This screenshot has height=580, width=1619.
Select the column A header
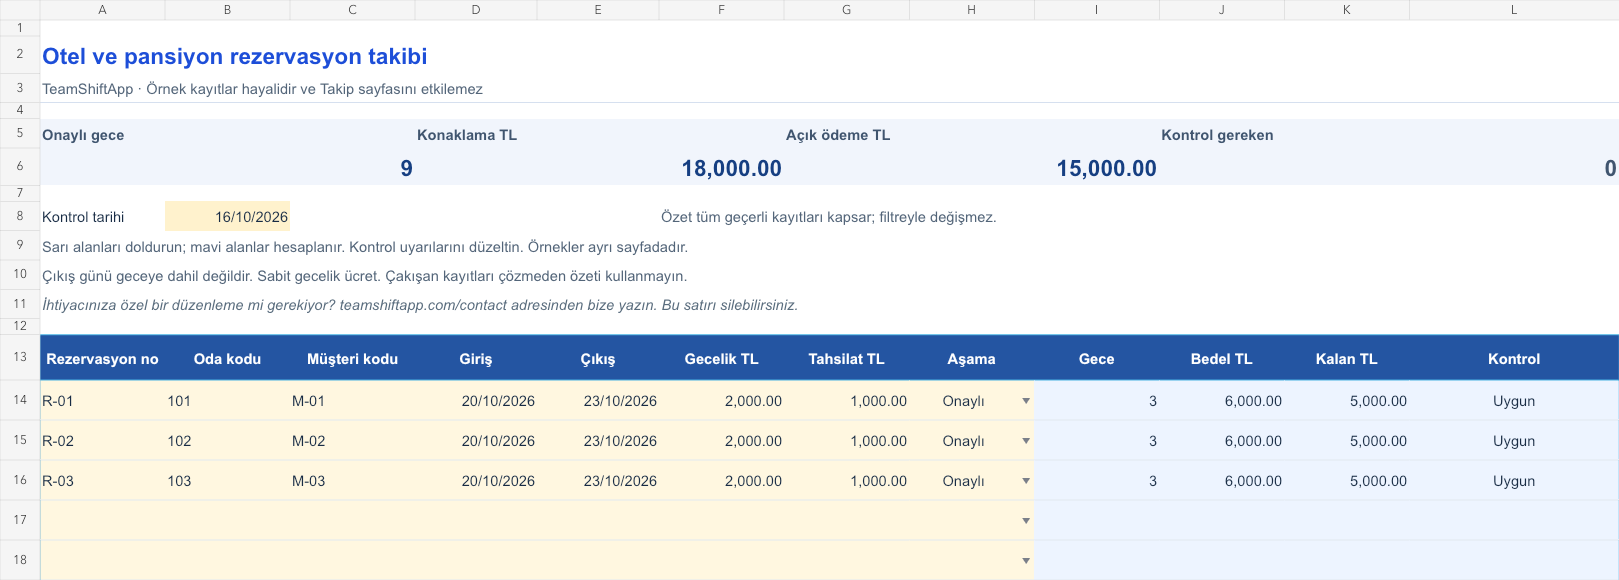pyautogui.click(x=102, y=10)
